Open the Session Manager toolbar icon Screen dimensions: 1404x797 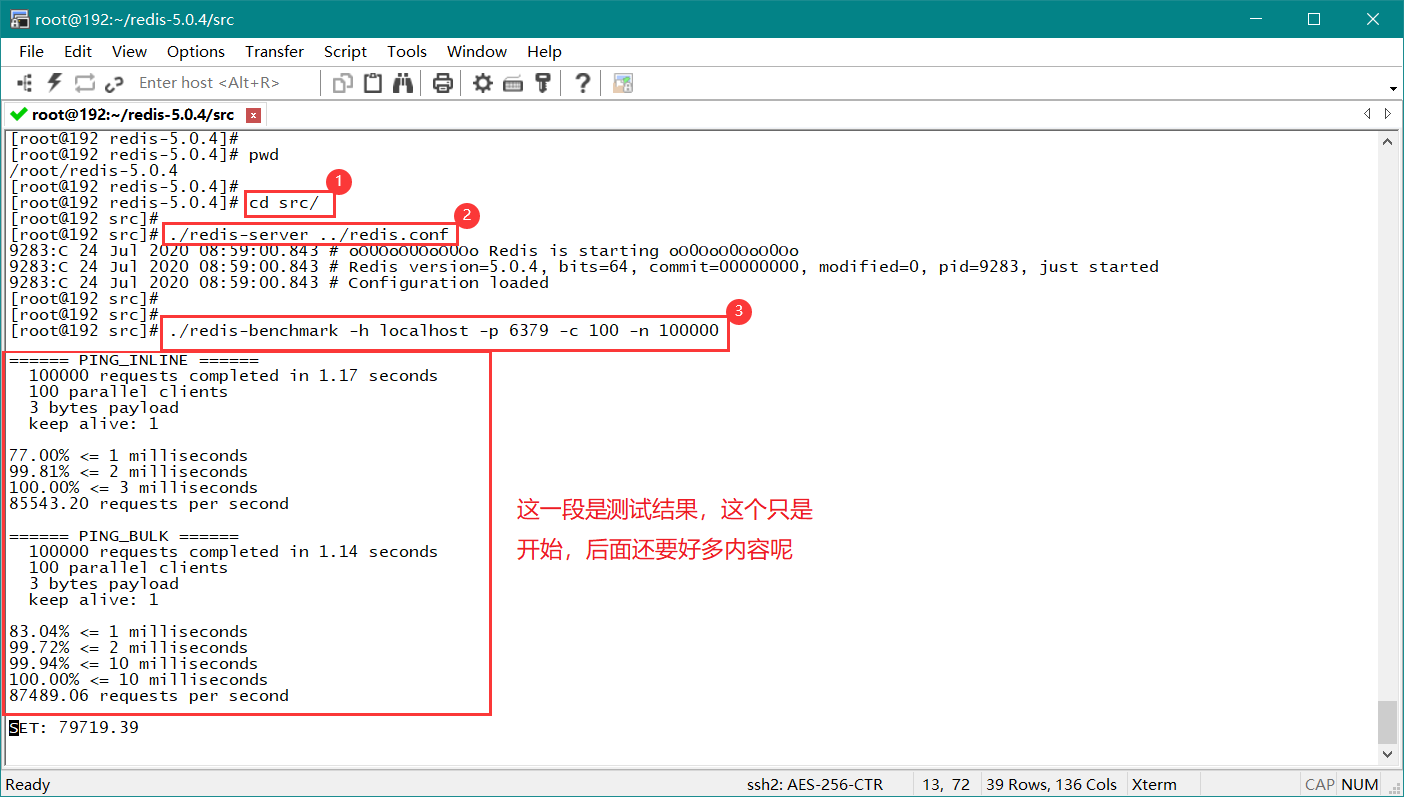pyautogui.click(x=25, y=83)
